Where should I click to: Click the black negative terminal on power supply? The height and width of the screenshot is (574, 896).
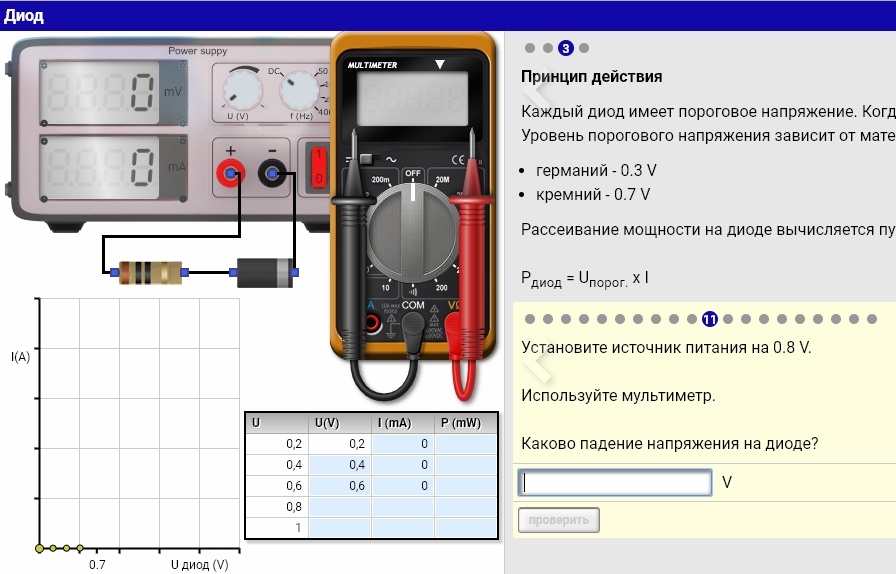coord(271,175)
